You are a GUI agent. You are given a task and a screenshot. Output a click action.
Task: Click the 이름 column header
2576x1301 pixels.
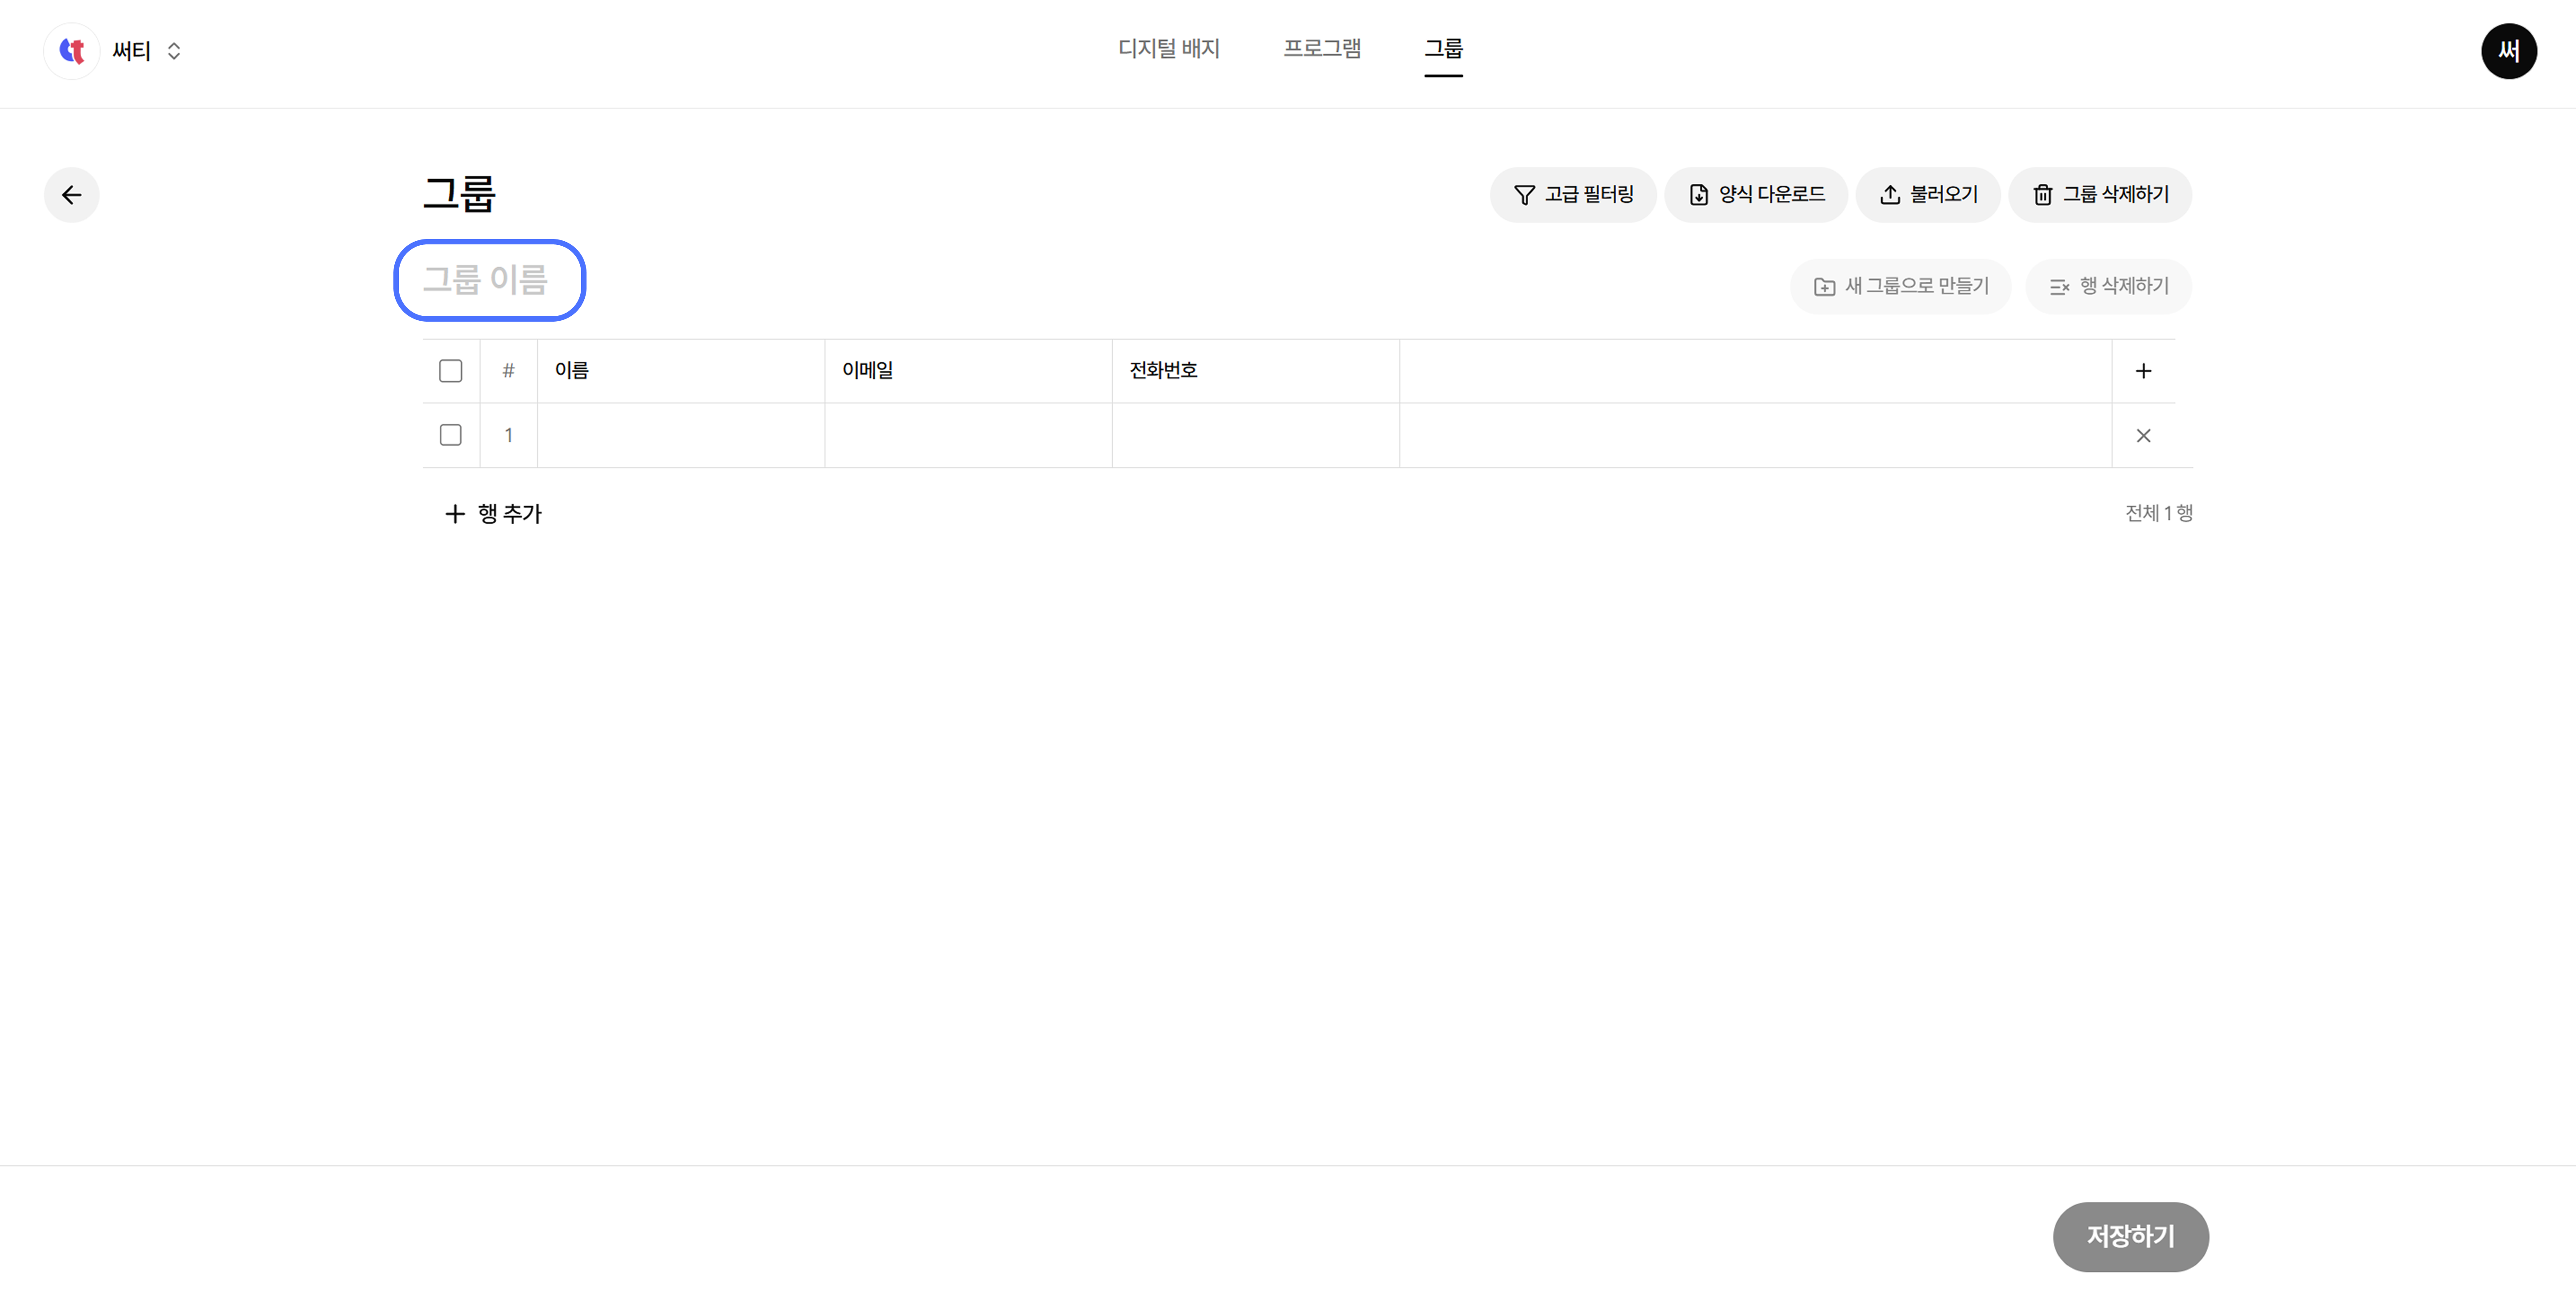pos(681,371)
